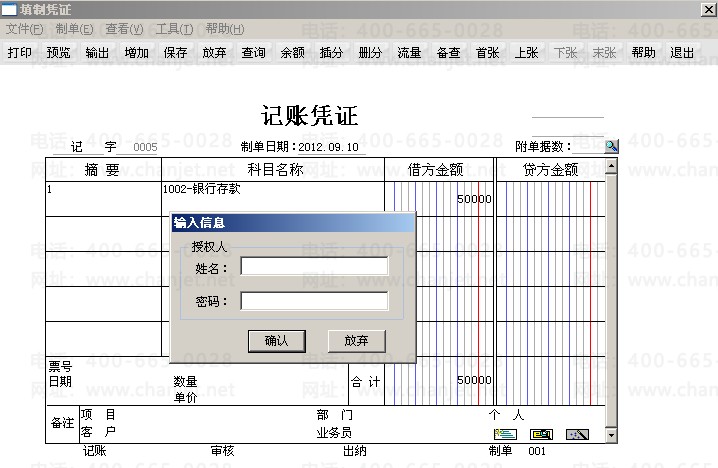Click the 借方金额 column header
The width and height of the screenshot is (718, 468).
click(439, 170)
